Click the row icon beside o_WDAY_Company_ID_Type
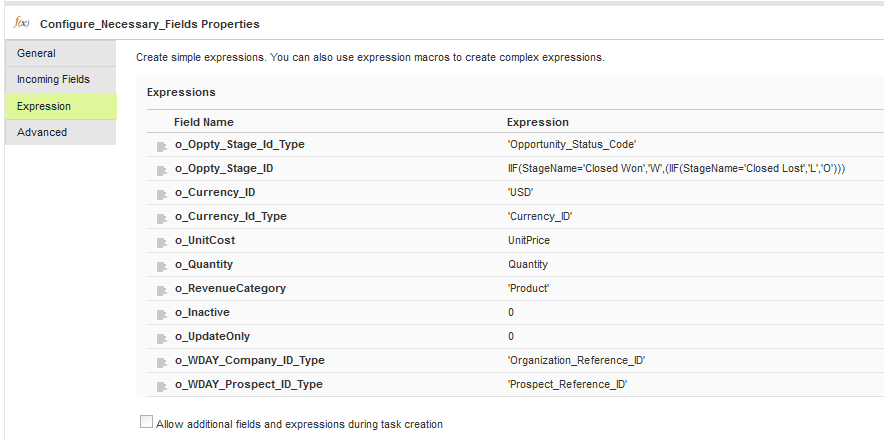This screenshot has height=439, width=884. click(x=162, y=362)
